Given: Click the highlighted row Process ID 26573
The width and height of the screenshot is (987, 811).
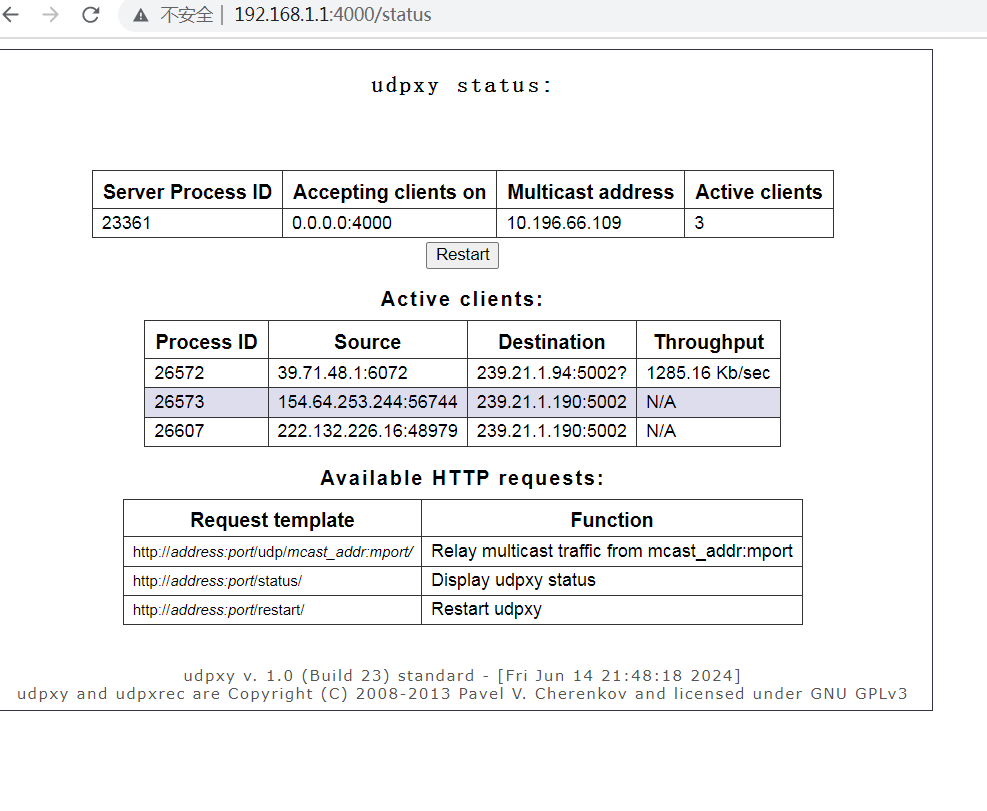Looking at the screenshot, I should [x=180, y=403].
